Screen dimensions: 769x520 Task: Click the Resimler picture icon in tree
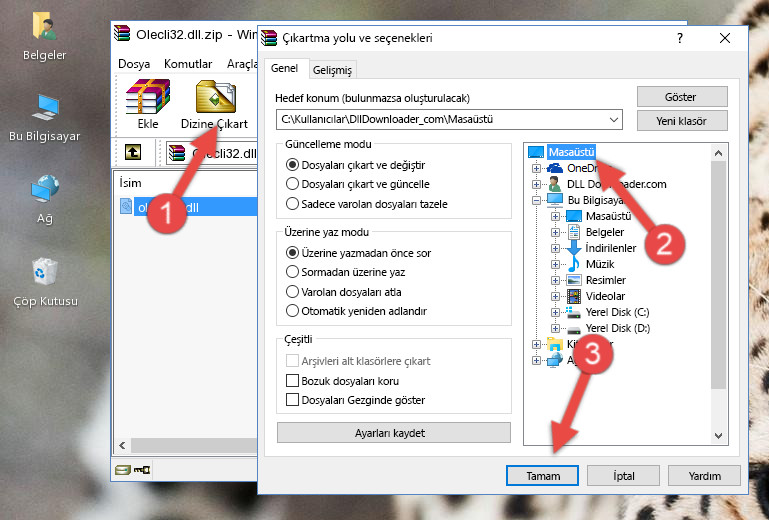tap(574, 280)
